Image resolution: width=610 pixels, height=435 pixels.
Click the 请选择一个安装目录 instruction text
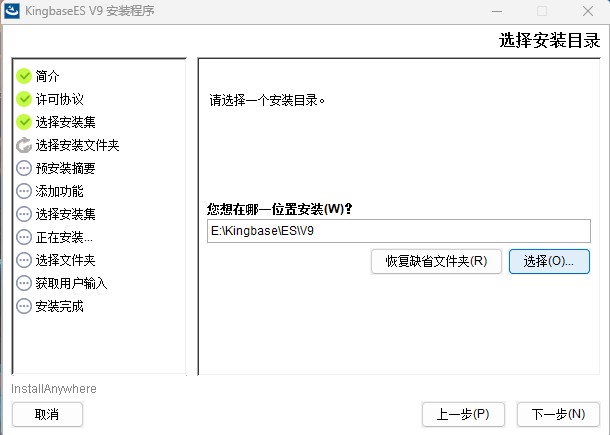pos(267,101)
